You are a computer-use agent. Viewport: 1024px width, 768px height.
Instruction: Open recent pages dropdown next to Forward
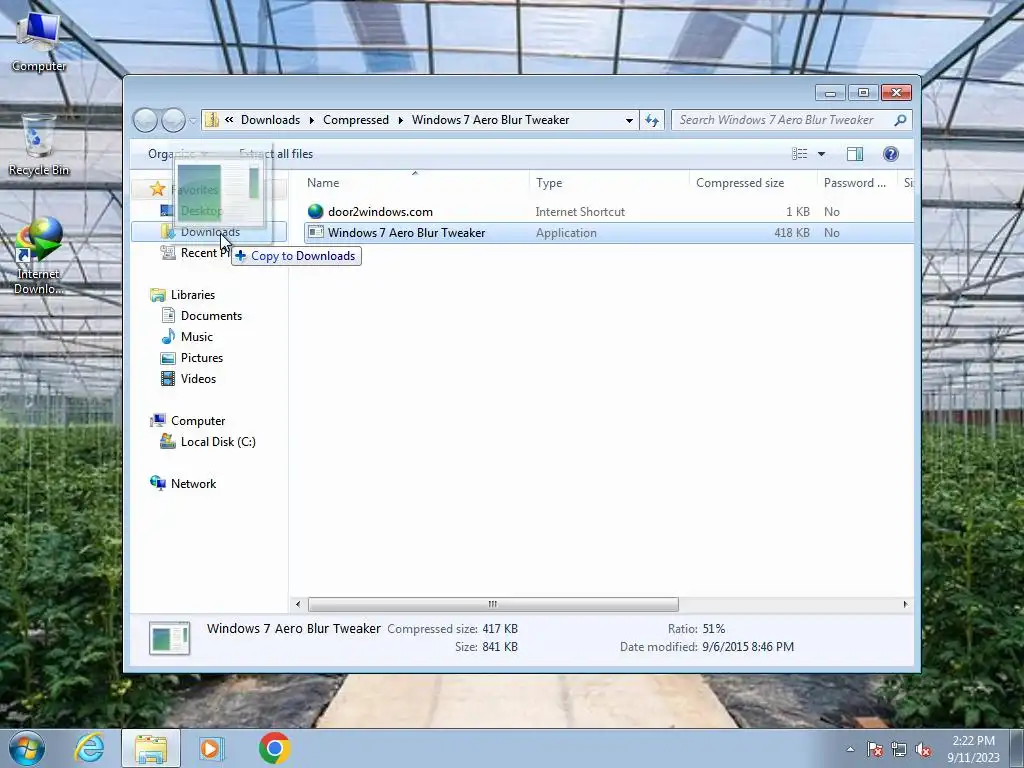193,120
